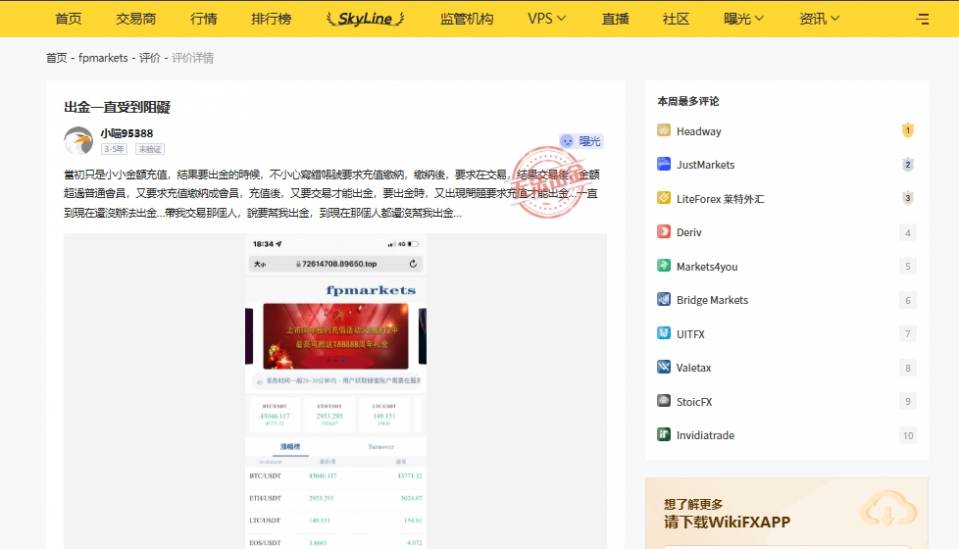Click the Markets4you broker icon
This screenshot has width=959, height=549.
click(664, 265)
